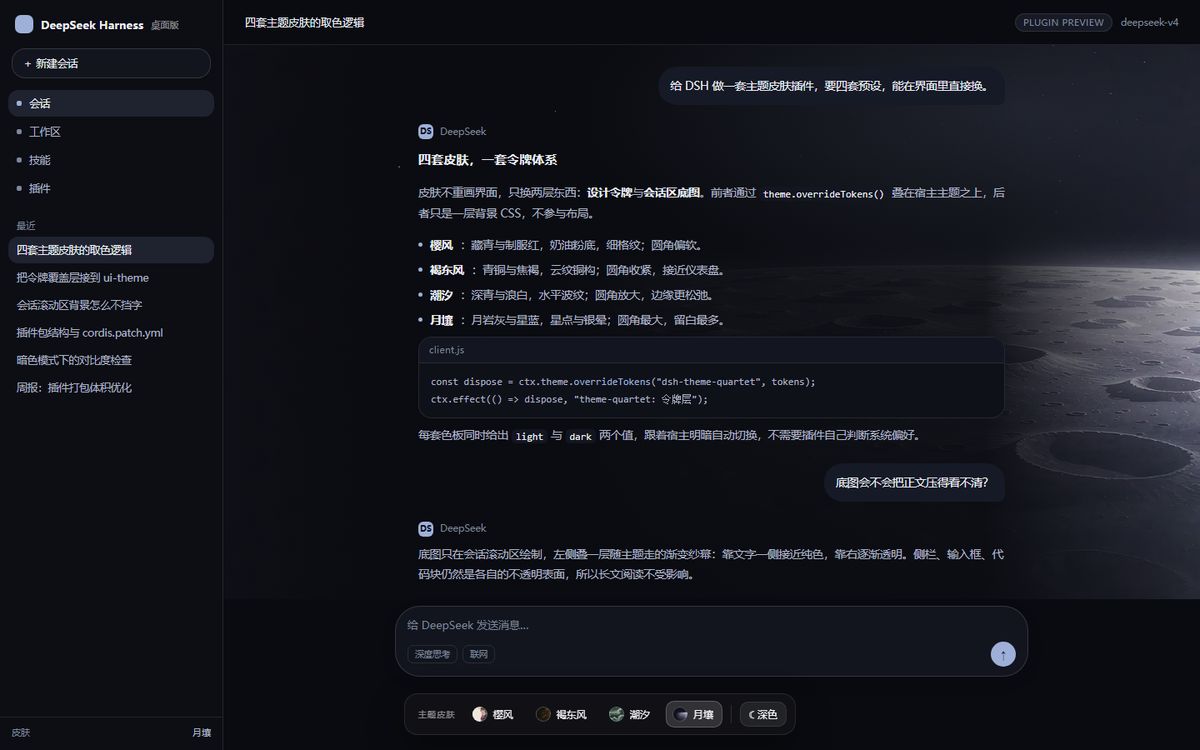Viewport: 1200px width, 750px height.
Task: Focus the 给 DeepSeek 发送消息 input
Action: (x=711, y=625)
